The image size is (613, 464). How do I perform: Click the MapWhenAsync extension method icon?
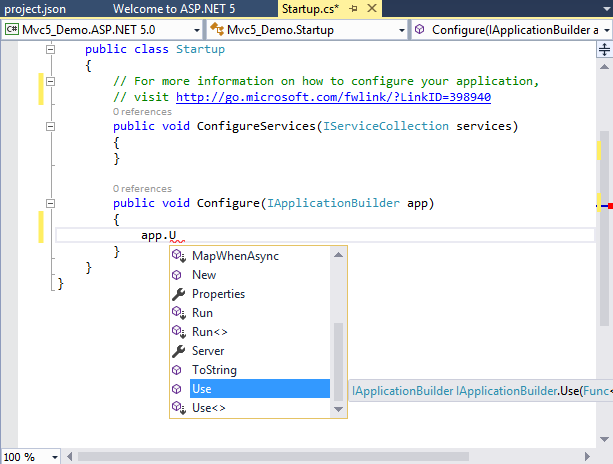179,256
